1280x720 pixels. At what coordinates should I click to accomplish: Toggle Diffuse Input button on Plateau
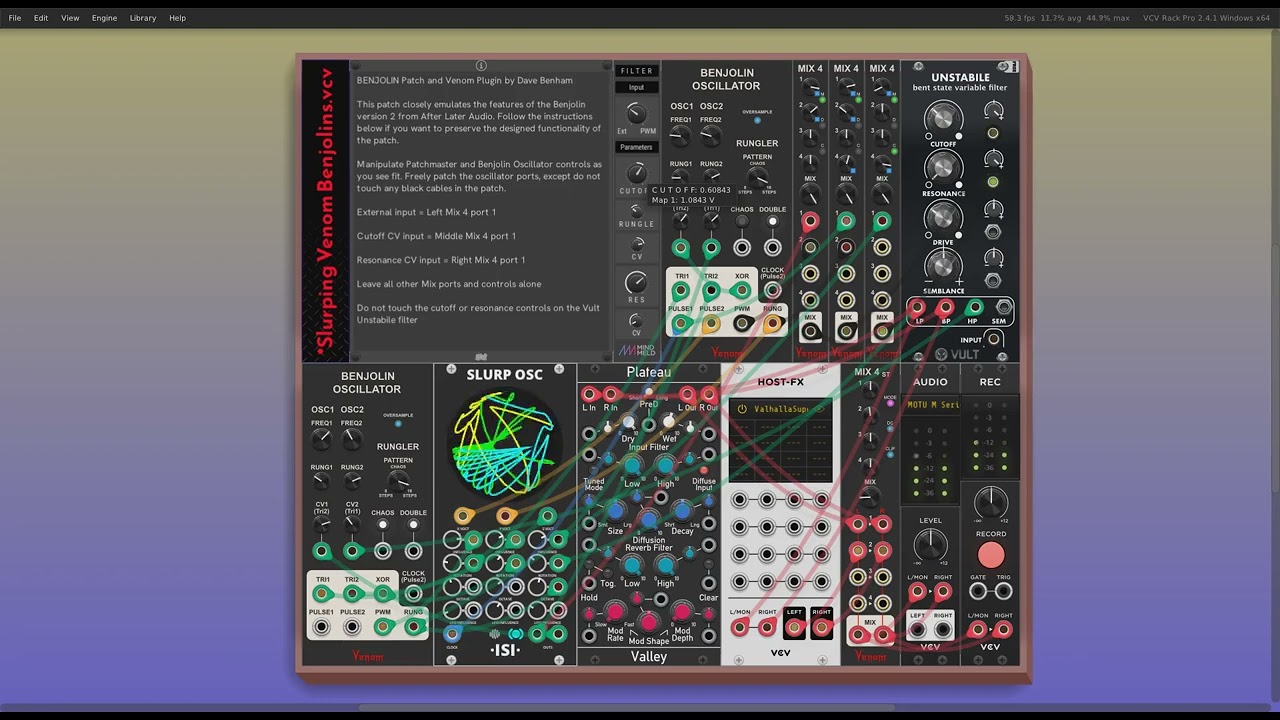pos(703,470)
